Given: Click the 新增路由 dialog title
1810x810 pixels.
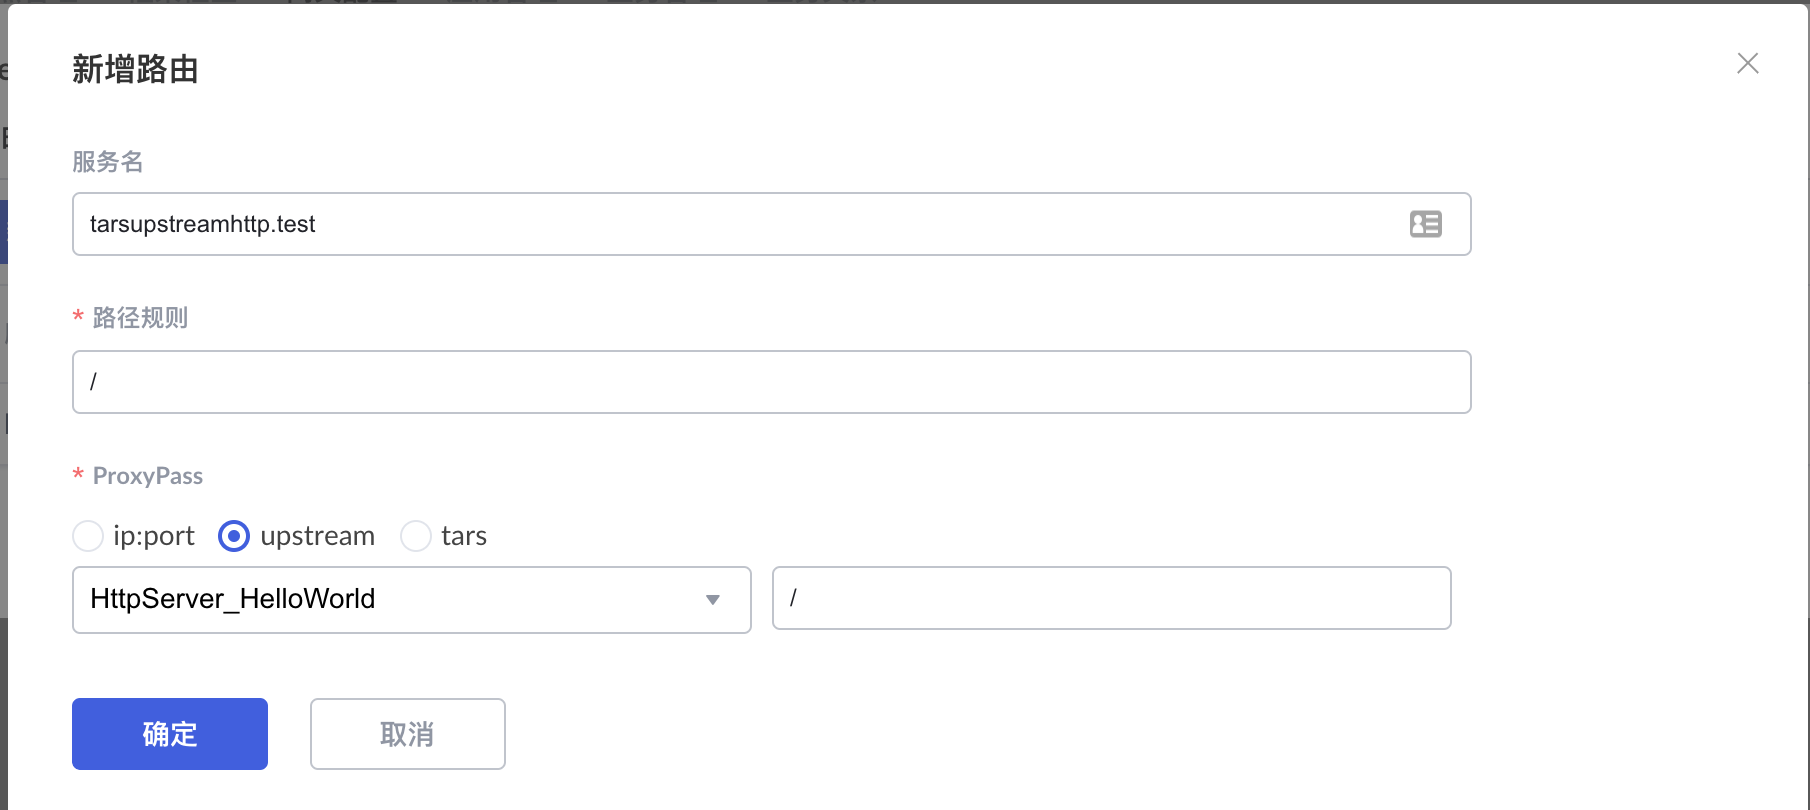Looking at the screenshot, I should click(135, 70).
